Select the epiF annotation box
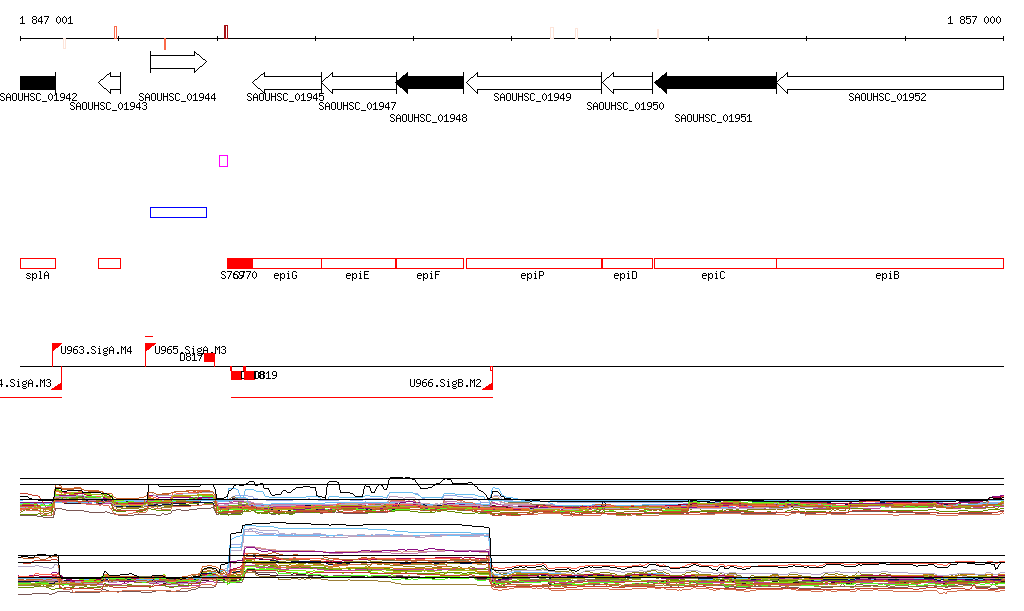 pos(430,264)
